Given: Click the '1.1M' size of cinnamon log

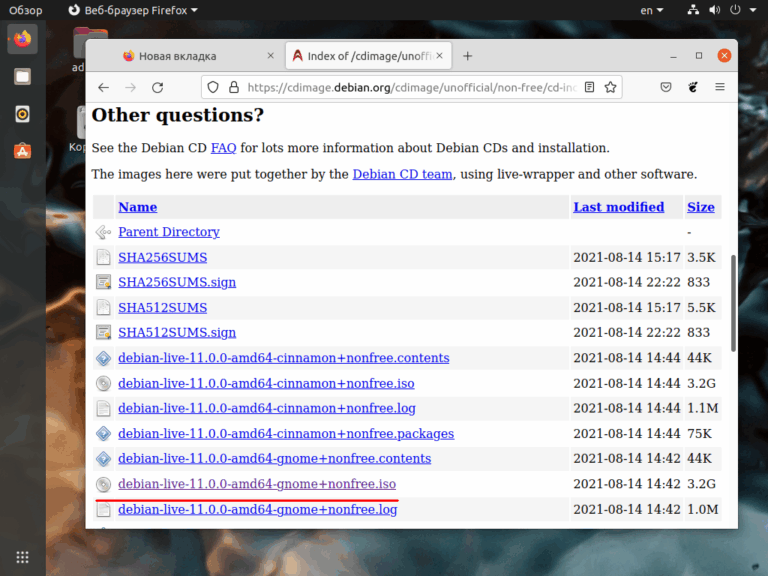Looking at the screenshot, I should [x=702, y=408].
